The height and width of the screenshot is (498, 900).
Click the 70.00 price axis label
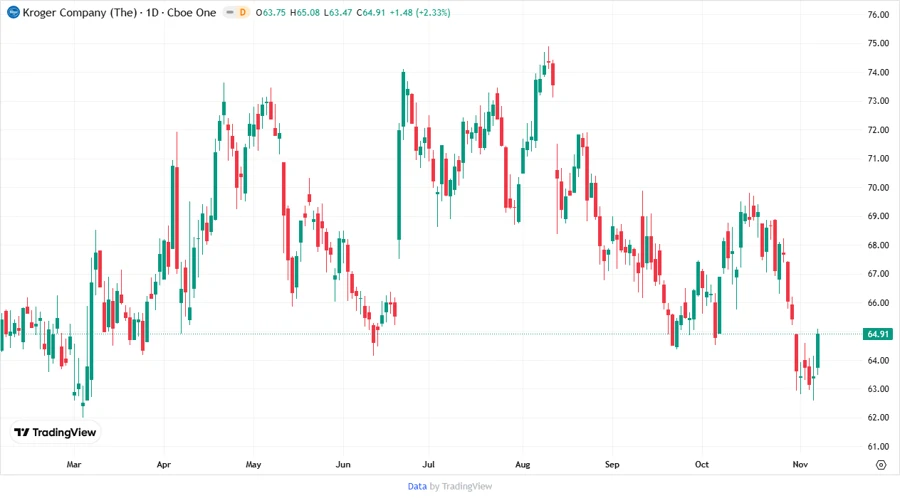tap(878, 188)
